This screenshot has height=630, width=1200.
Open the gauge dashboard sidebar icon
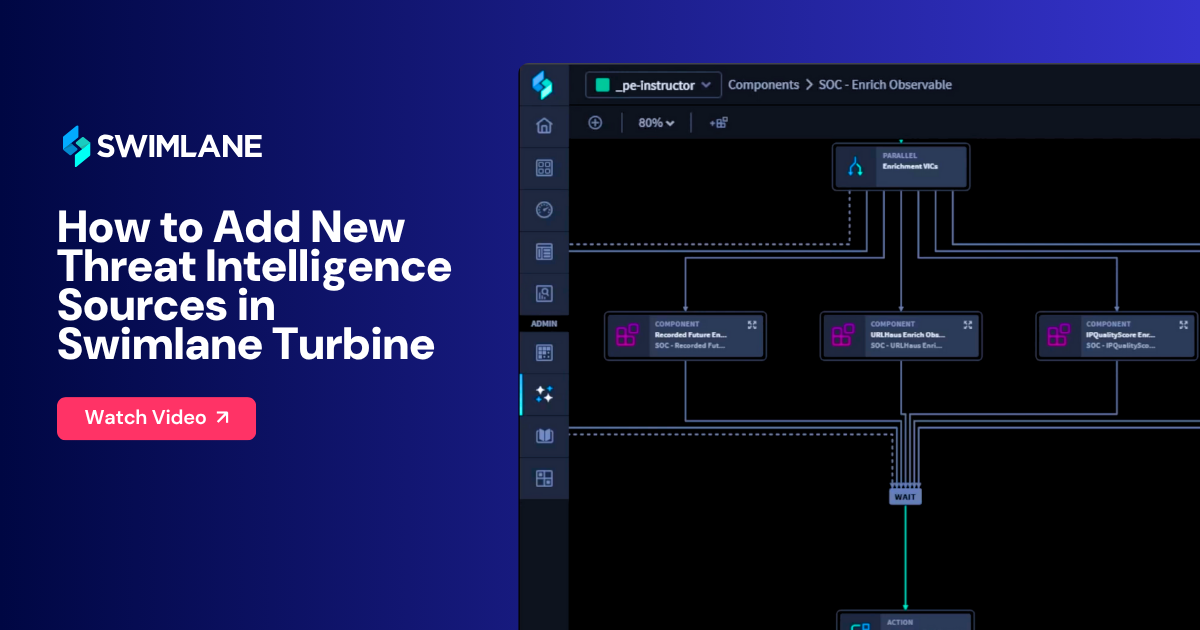tap(544, 210)
